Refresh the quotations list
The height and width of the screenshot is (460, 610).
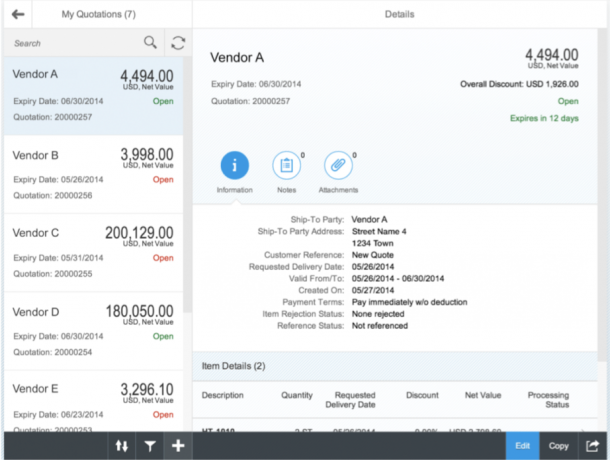tap(178, 43)
